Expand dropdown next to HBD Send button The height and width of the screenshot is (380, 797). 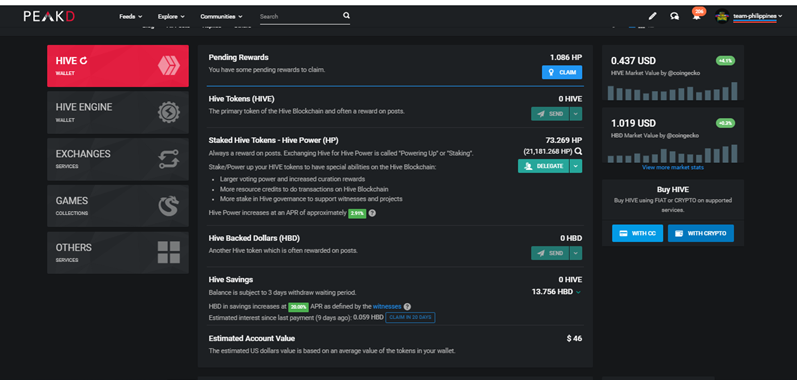click(x=575, y=253)
